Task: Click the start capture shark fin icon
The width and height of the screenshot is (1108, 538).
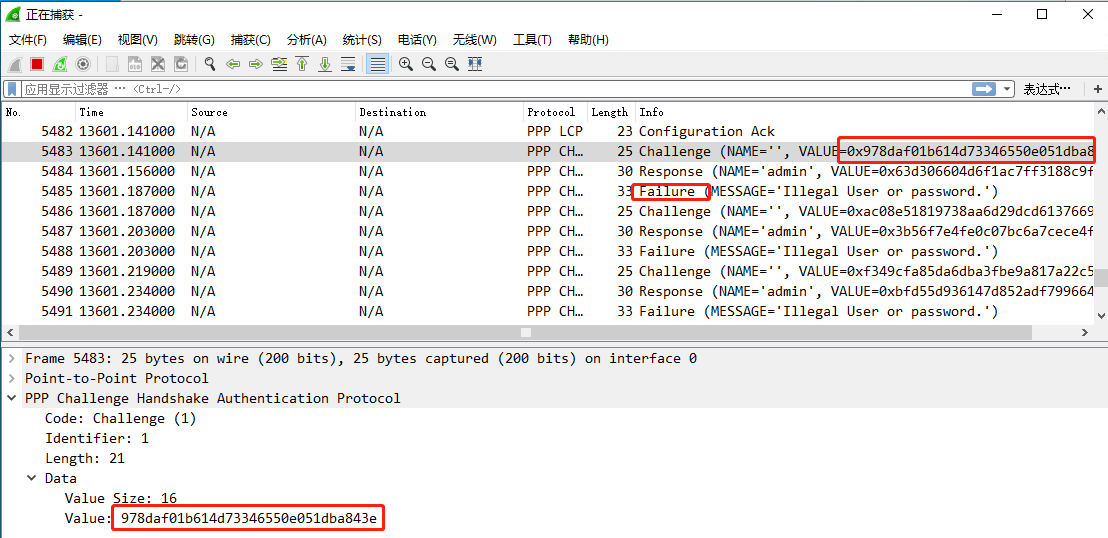Action: tap(15, 64)
